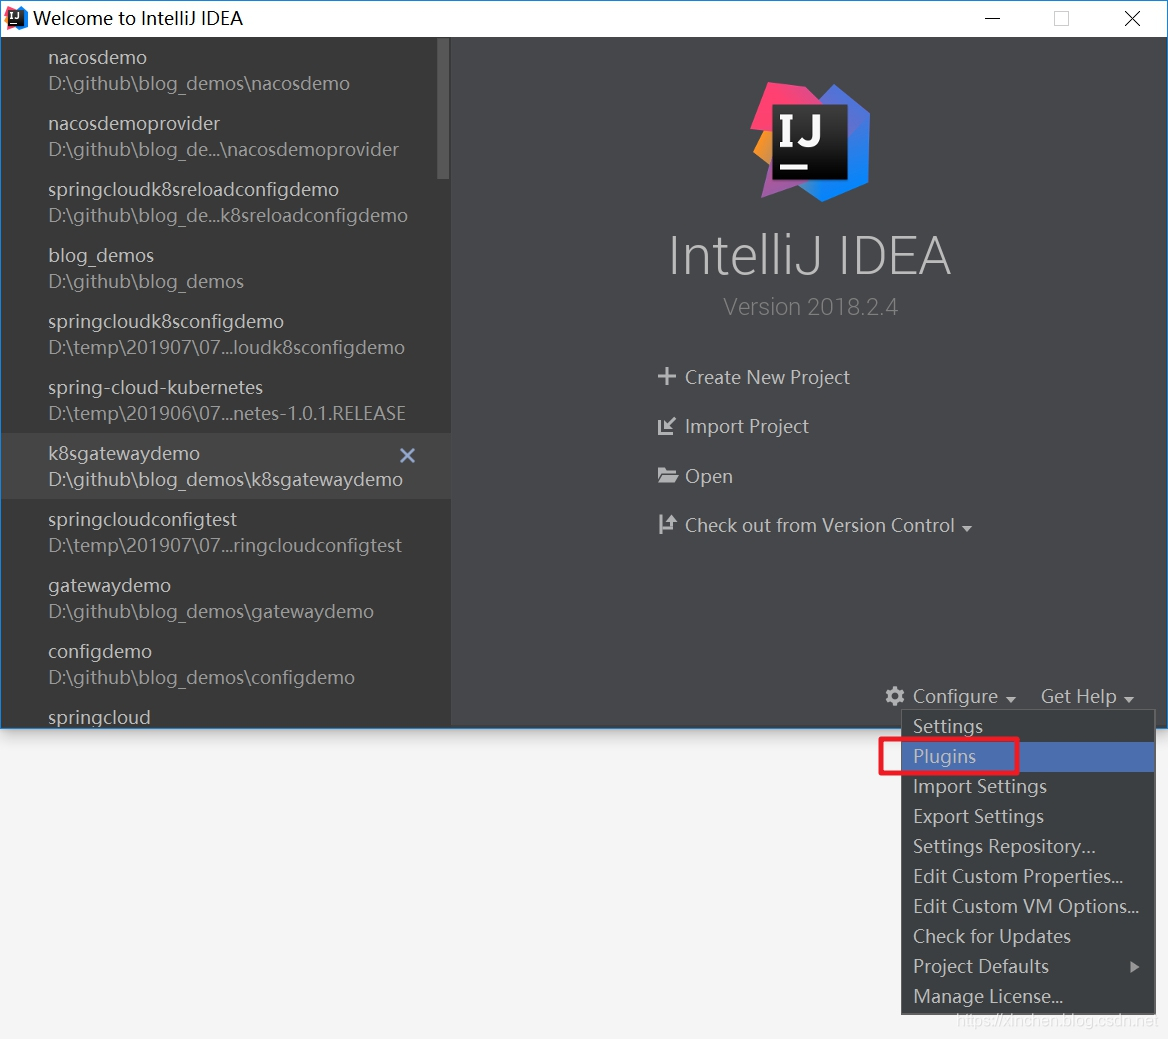This screenshot has height=1039, width=1168.
Task: Click path D:\github\blog_demos\nacosdemo
Action: 199,83
